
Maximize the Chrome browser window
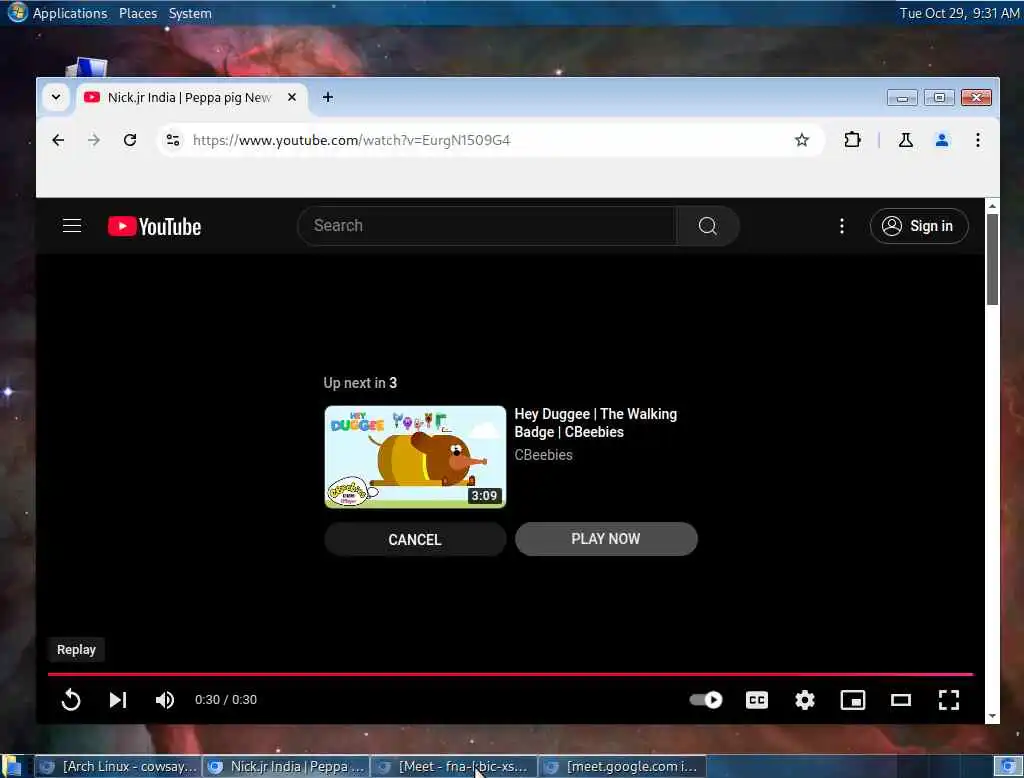coord(939,98)
